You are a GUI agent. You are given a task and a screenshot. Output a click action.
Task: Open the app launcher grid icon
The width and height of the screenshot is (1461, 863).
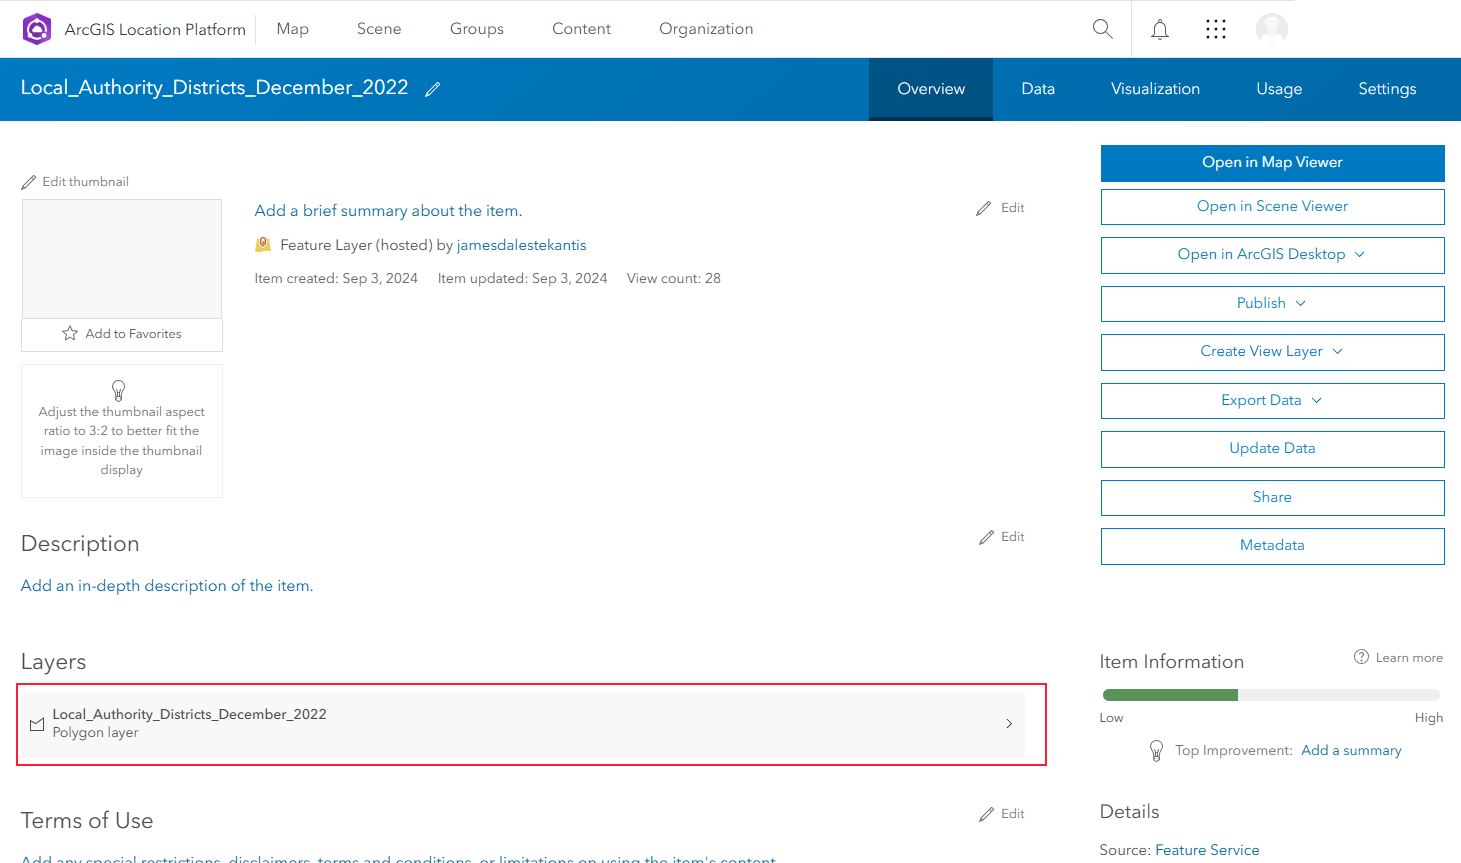tap(1215, 30)
